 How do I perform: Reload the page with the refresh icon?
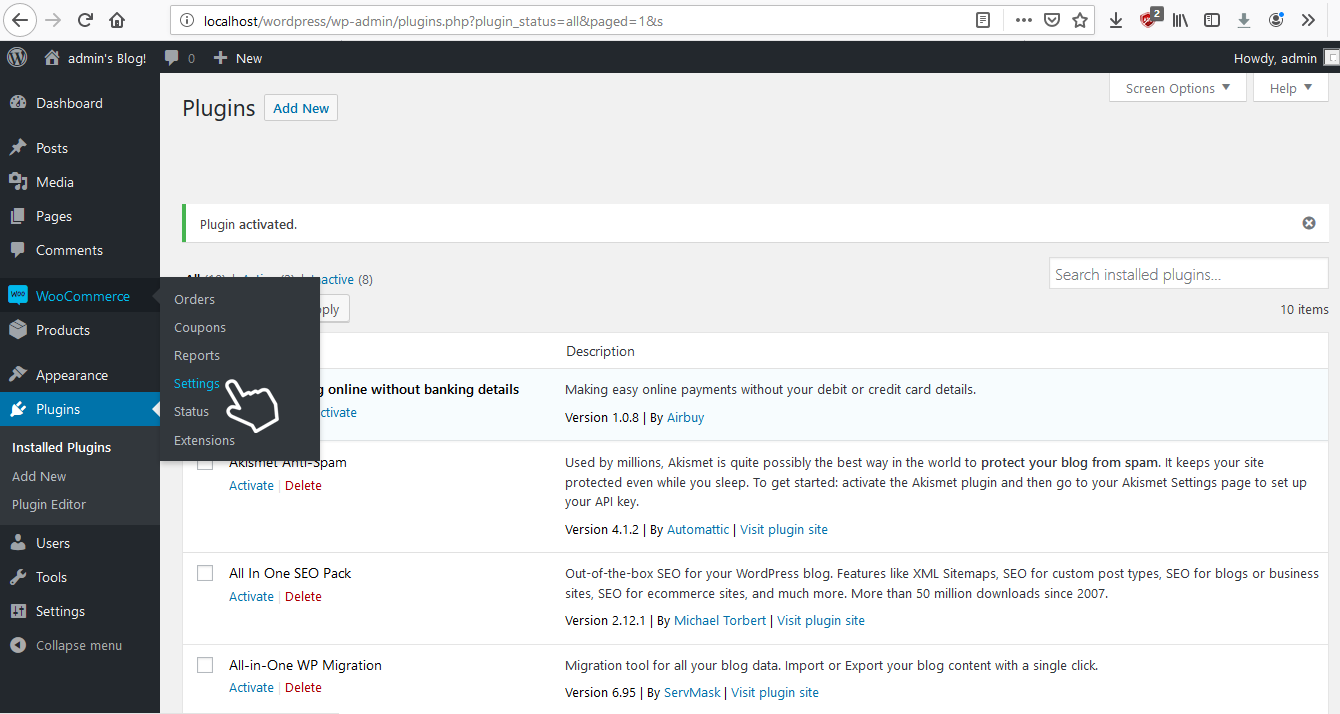coord(85,20)
